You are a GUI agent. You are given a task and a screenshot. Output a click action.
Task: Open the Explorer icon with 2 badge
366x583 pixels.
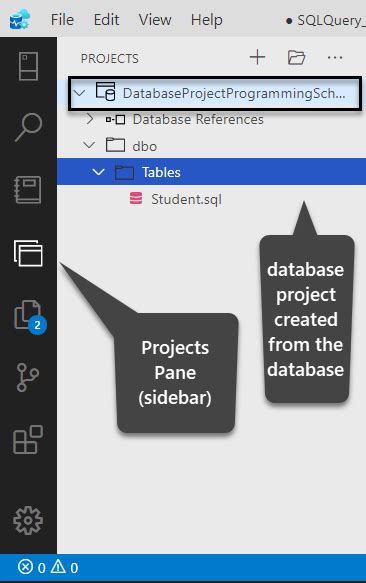coord(30,317)
